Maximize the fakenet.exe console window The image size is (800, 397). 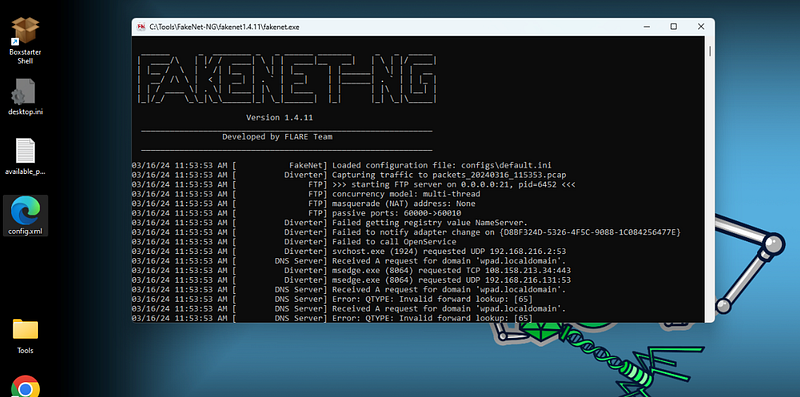click(673, 27)
